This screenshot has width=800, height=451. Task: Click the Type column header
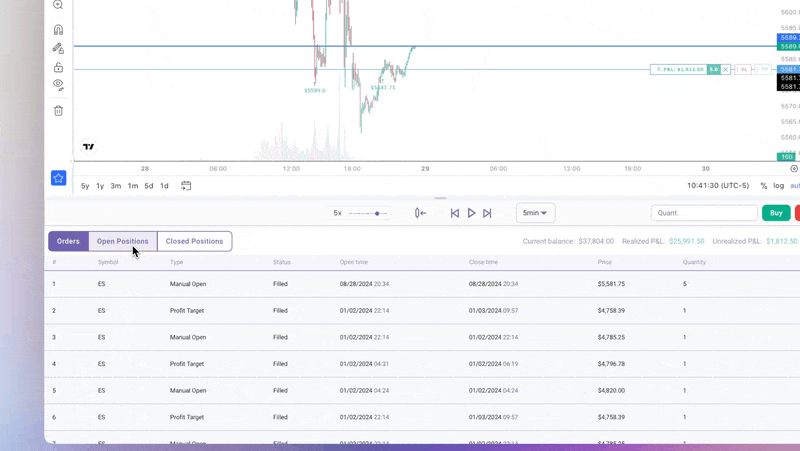click(x=177, y=262)
